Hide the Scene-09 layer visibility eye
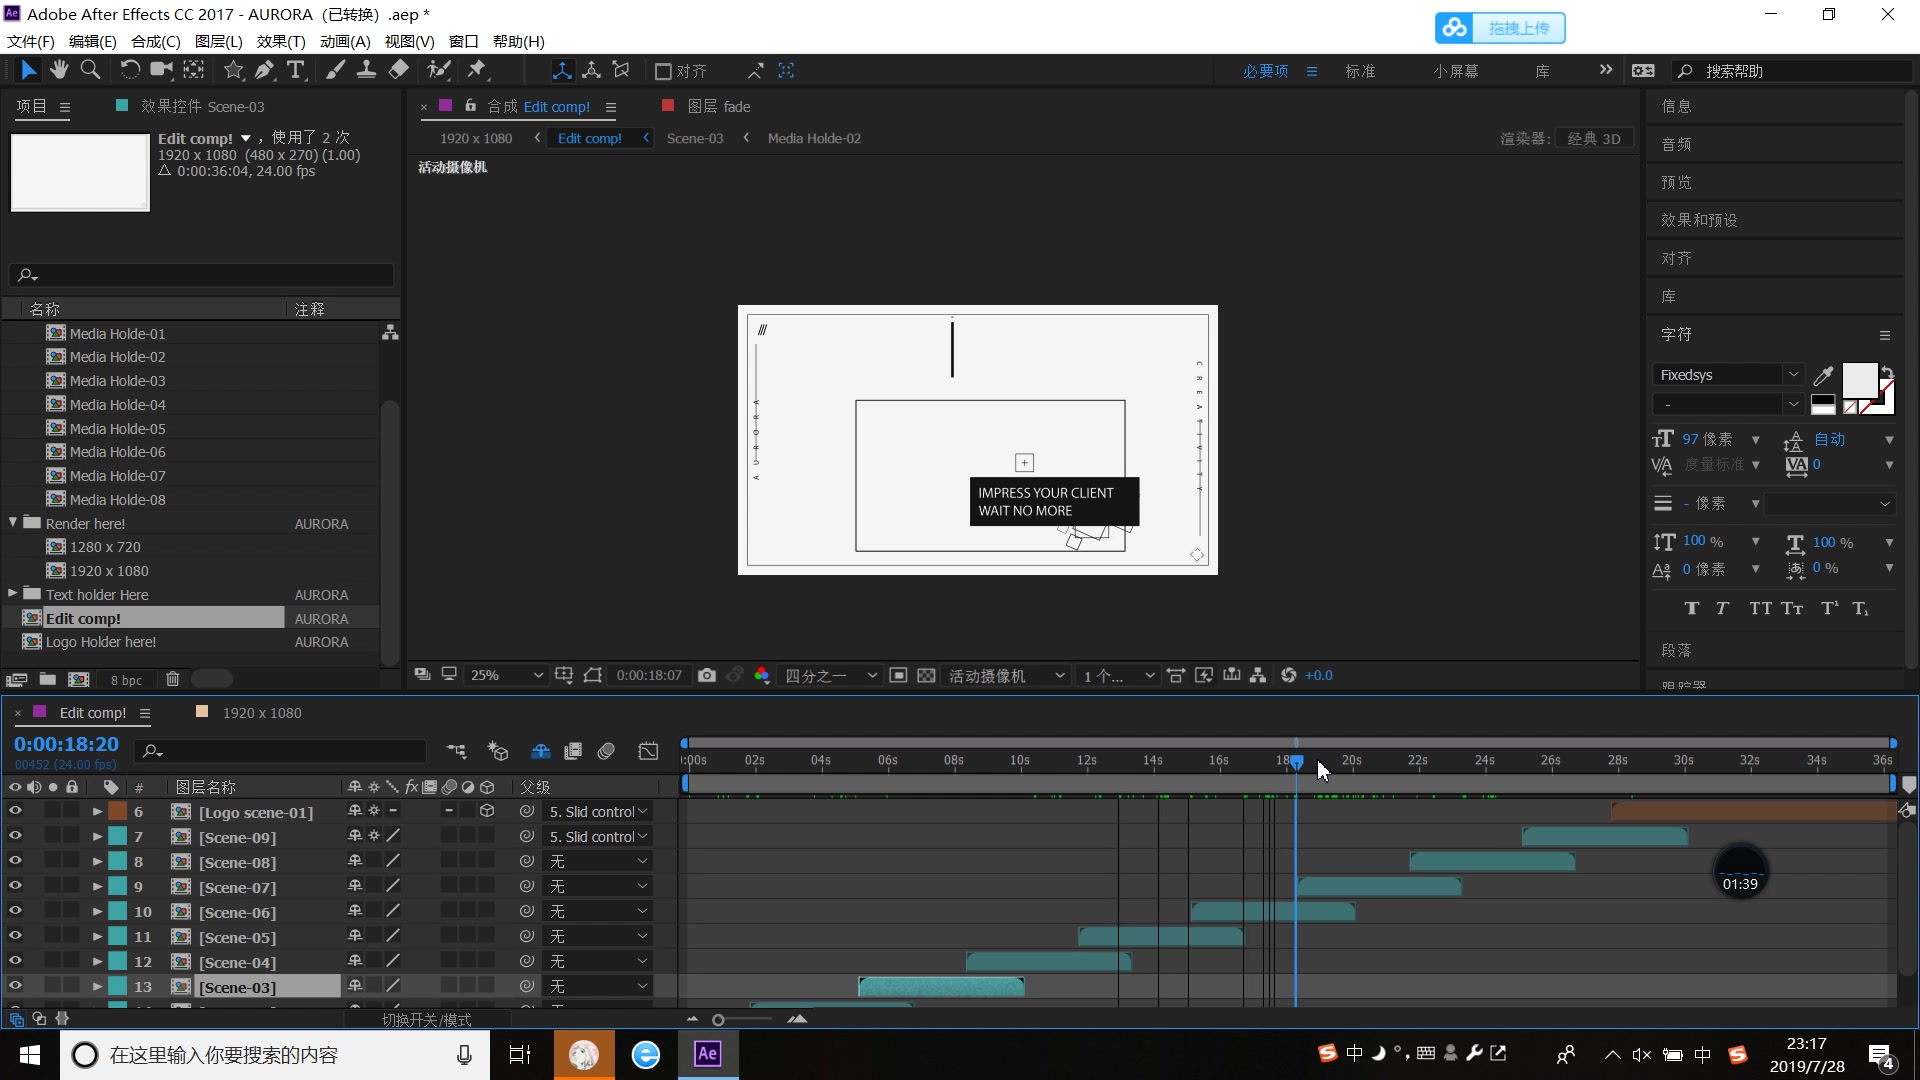1920x1080 pixels. coord(15,837)
